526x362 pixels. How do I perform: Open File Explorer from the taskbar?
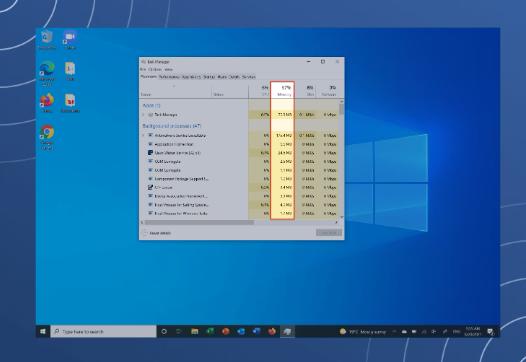(194, 331)
